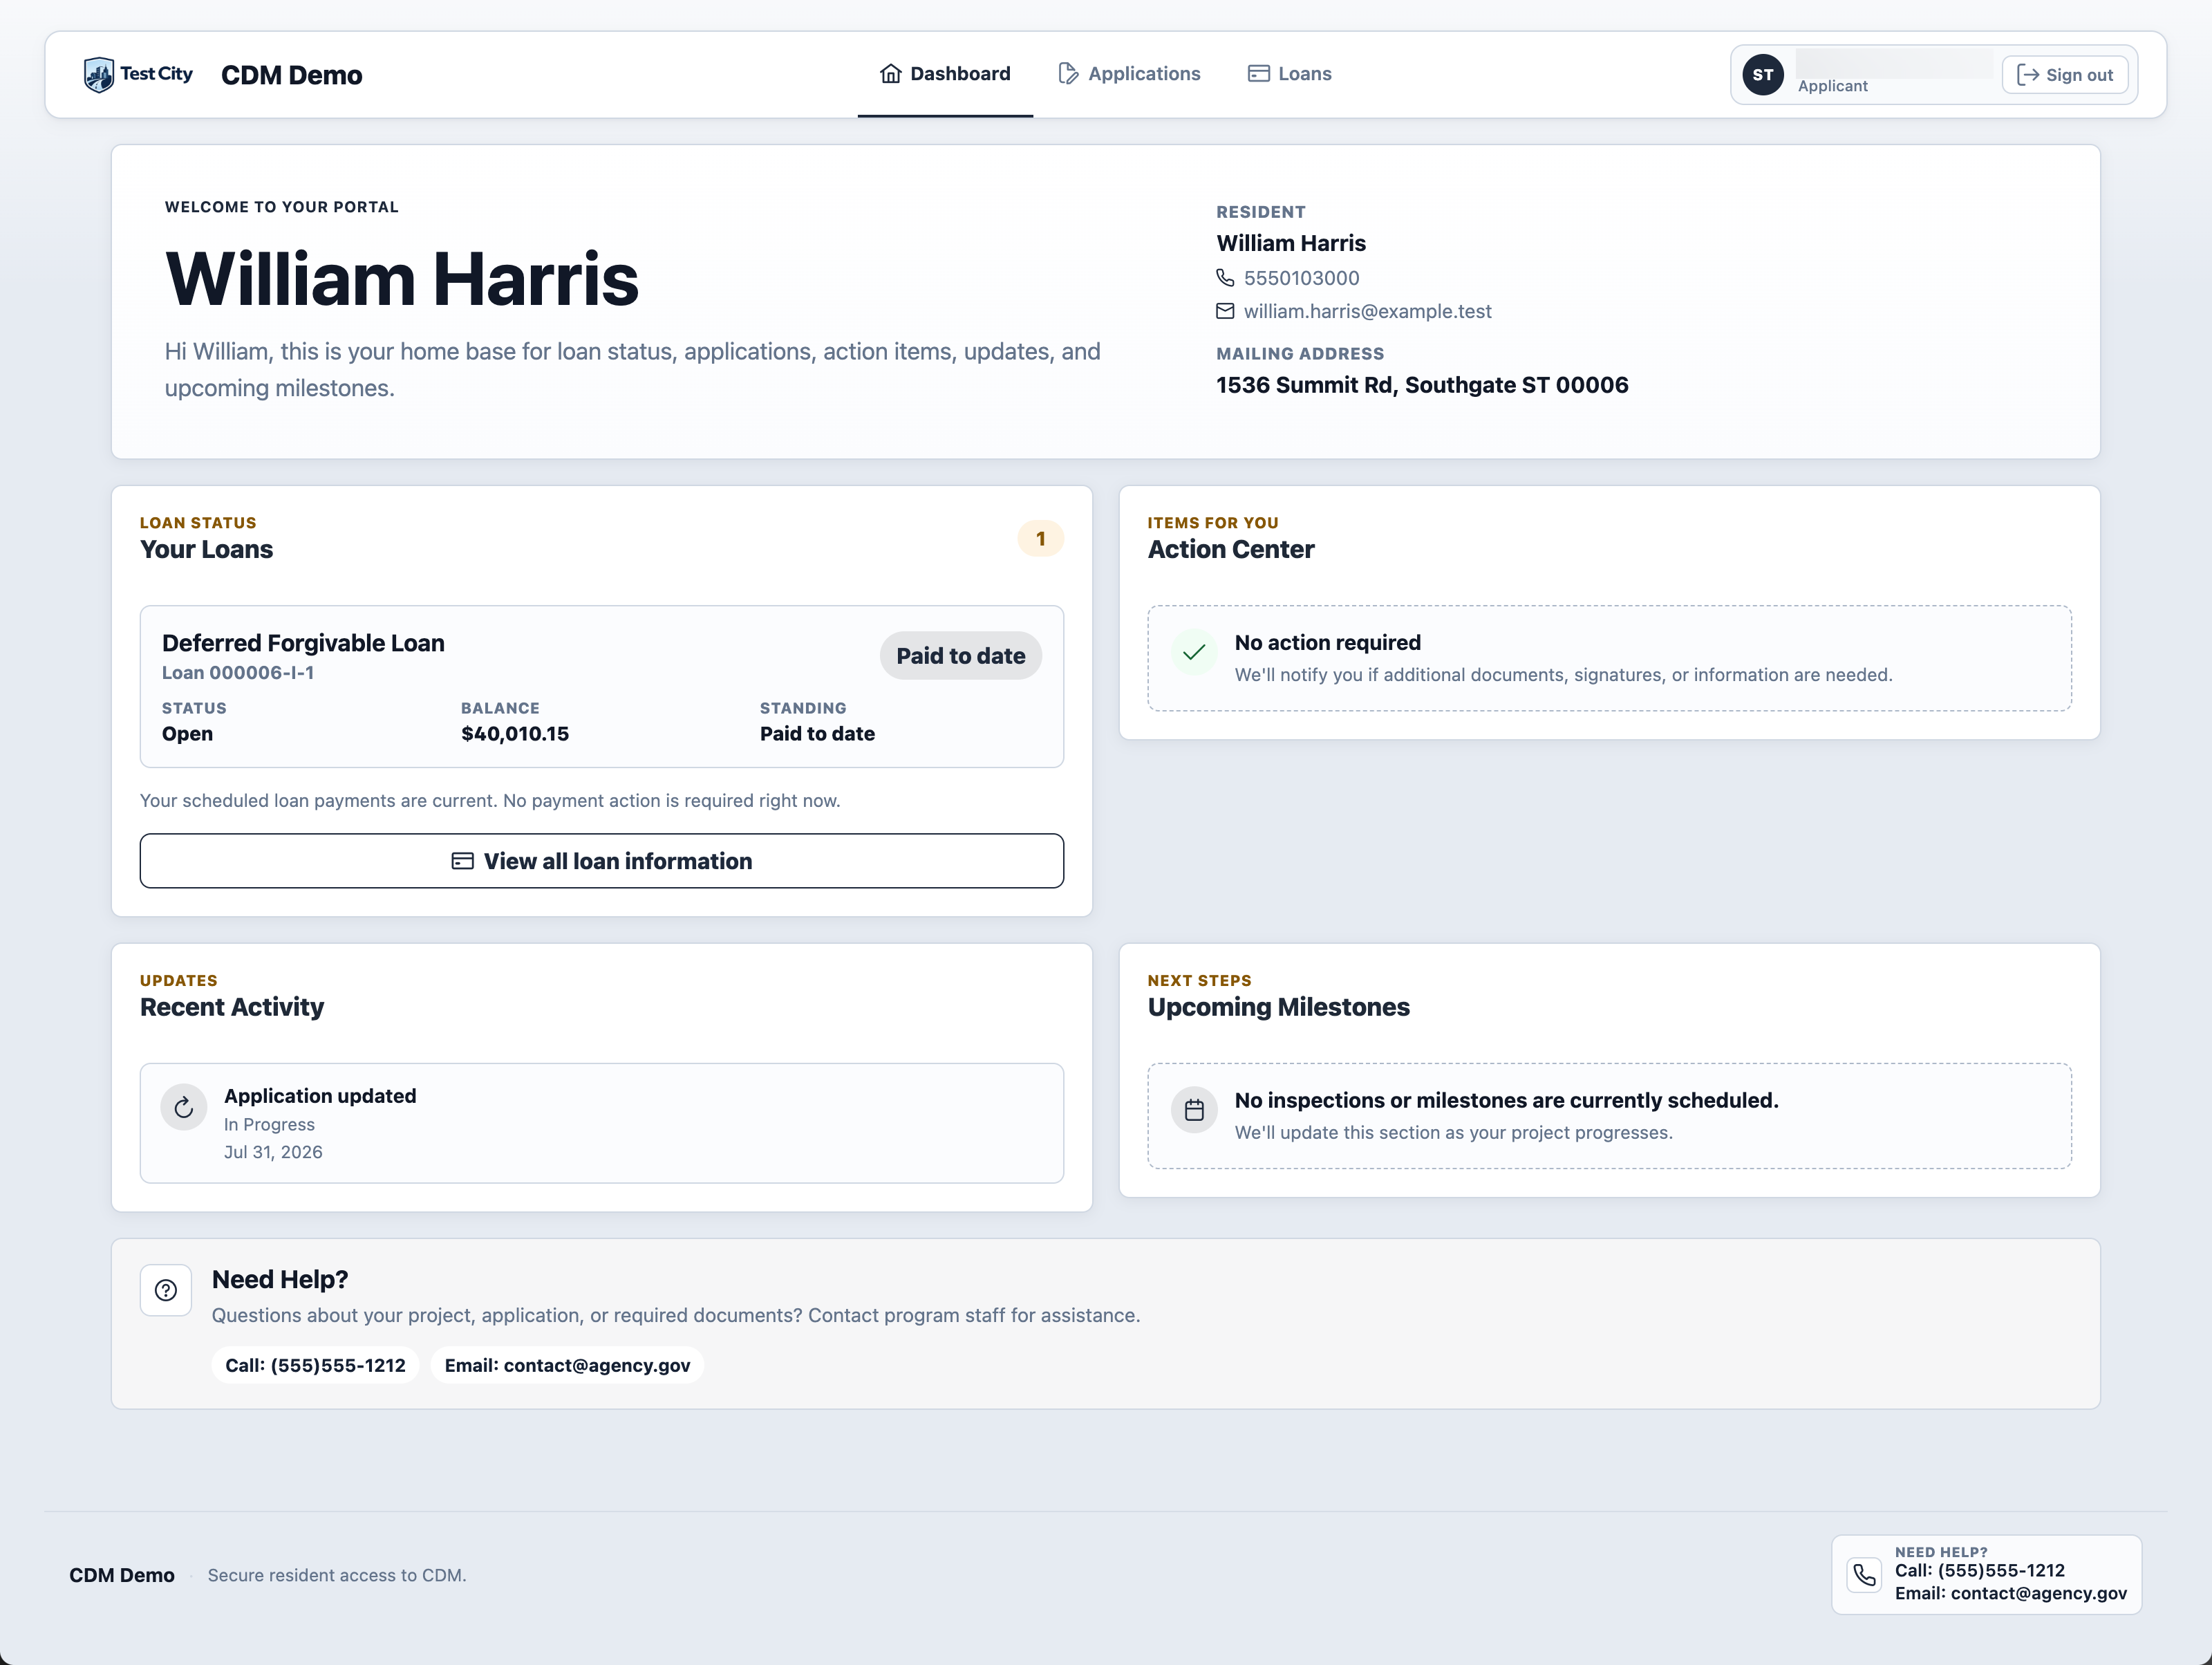Image resolution: width=2212 pixels, height=1665 pixels.
Task: Click the Call: (555)555-1212 help chip
Action: pyautogui.click(x=315, y=1365)
